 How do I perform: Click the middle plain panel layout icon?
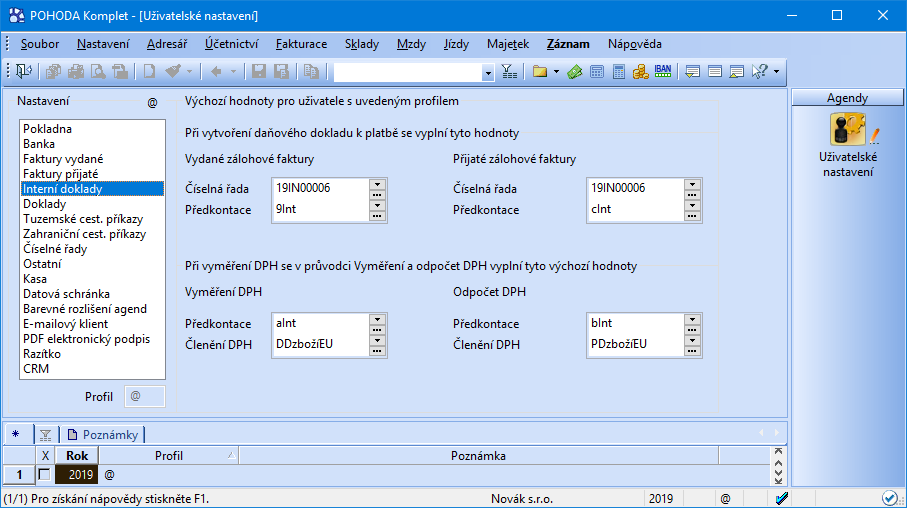tap(715, 72)
